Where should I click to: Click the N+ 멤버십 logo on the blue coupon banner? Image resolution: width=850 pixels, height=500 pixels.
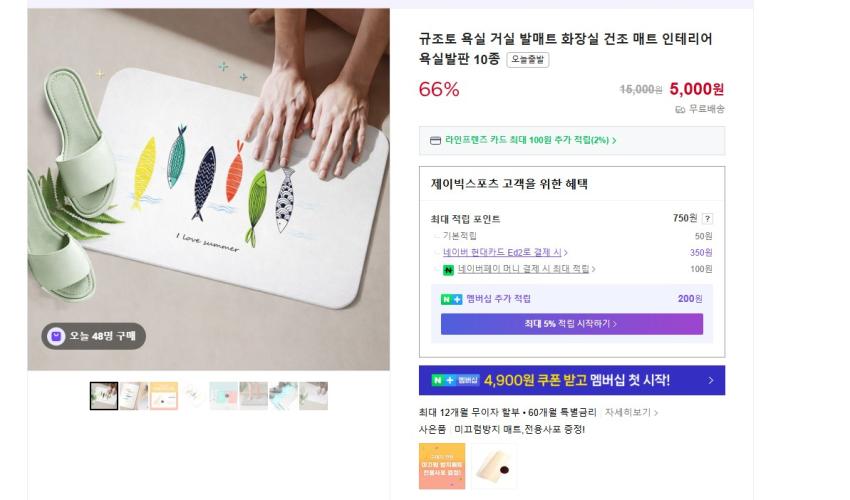(x=455, y=380)
